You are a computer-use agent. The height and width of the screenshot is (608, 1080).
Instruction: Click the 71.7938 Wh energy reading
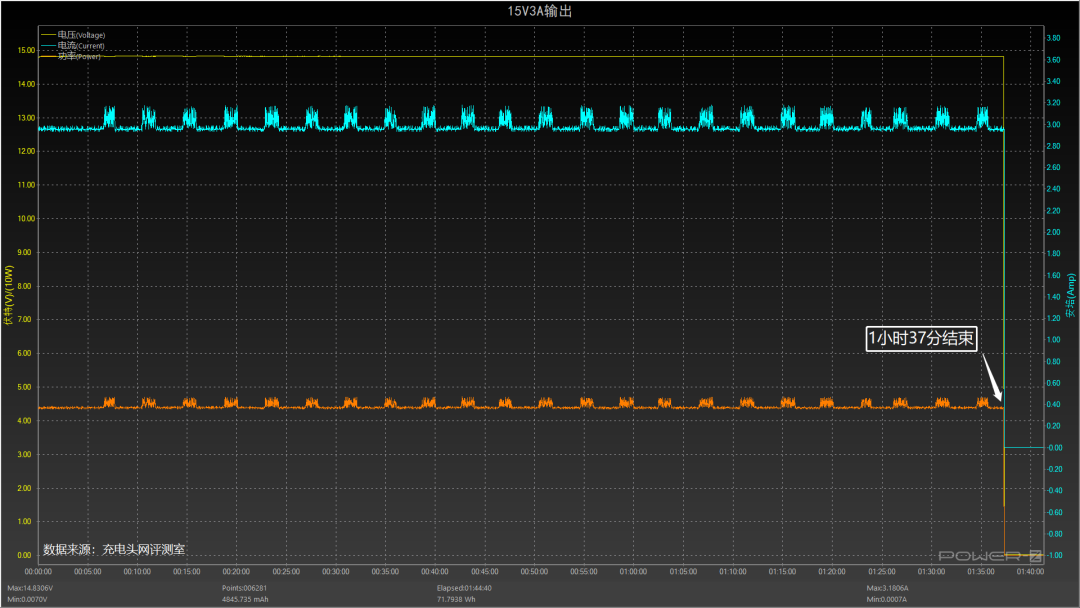(456, 599)
